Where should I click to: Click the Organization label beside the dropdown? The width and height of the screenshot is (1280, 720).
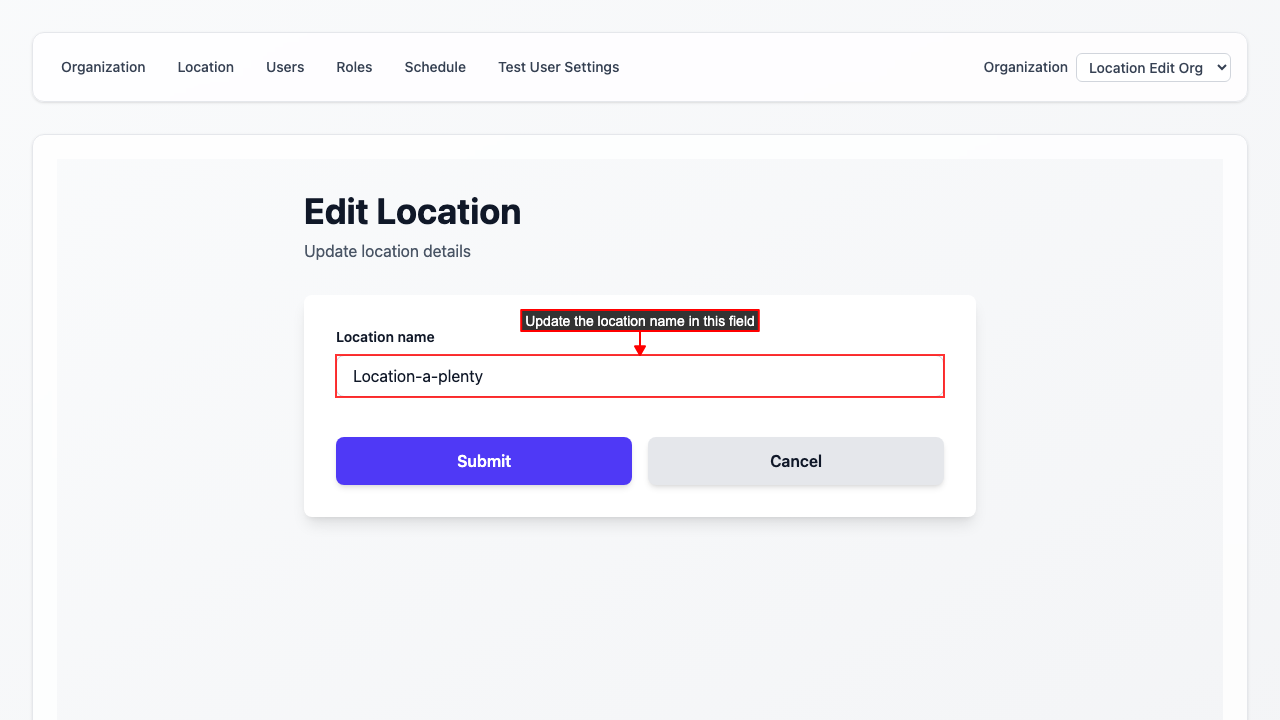pyautogui.click(x=1025, y=67)
